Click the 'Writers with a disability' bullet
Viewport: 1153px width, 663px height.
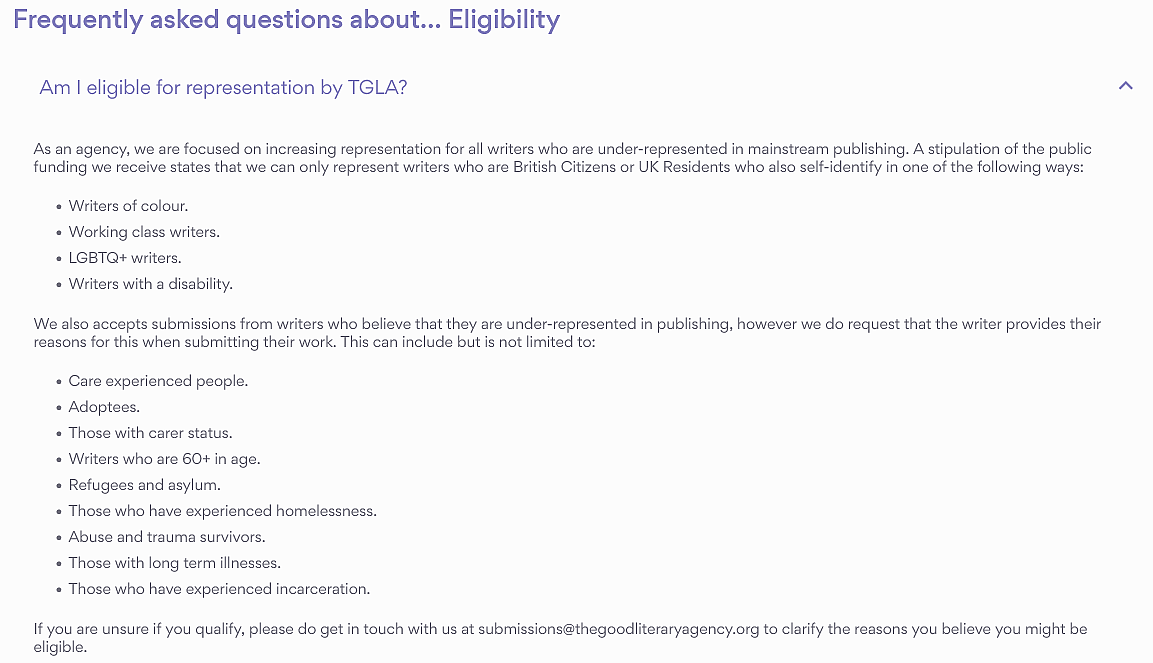click(x=150, y=284)
